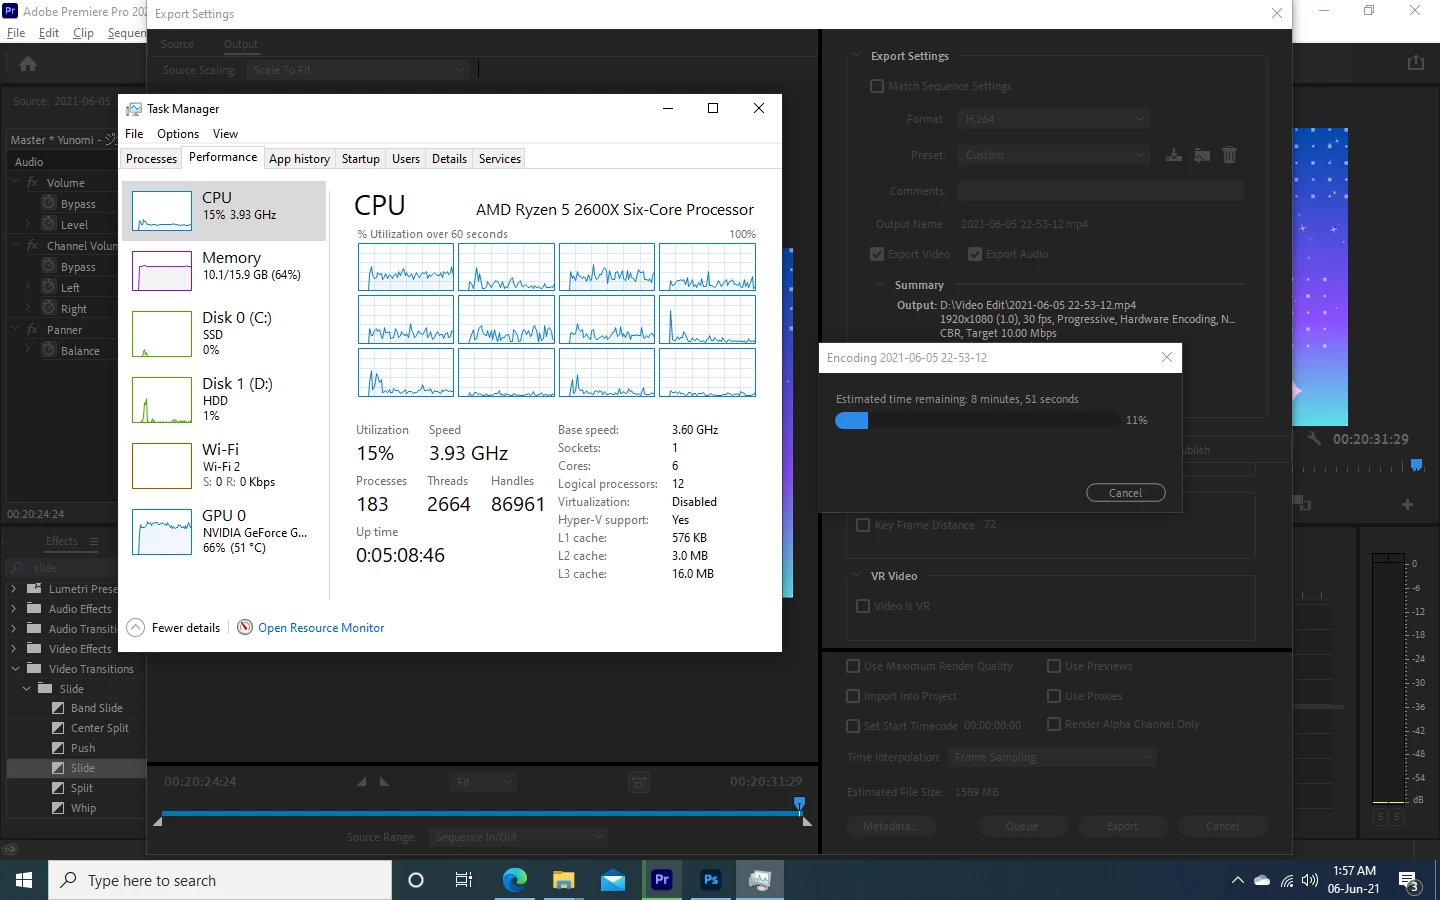Enable Render Alpha Channel Only checkbox
The height and width of the screenshot is (900, 1440).
point(1054,724)
